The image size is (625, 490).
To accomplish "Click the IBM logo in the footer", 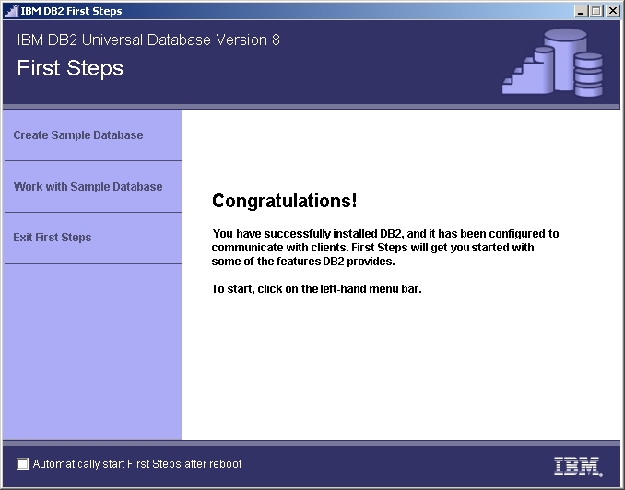I will [578, 466].
